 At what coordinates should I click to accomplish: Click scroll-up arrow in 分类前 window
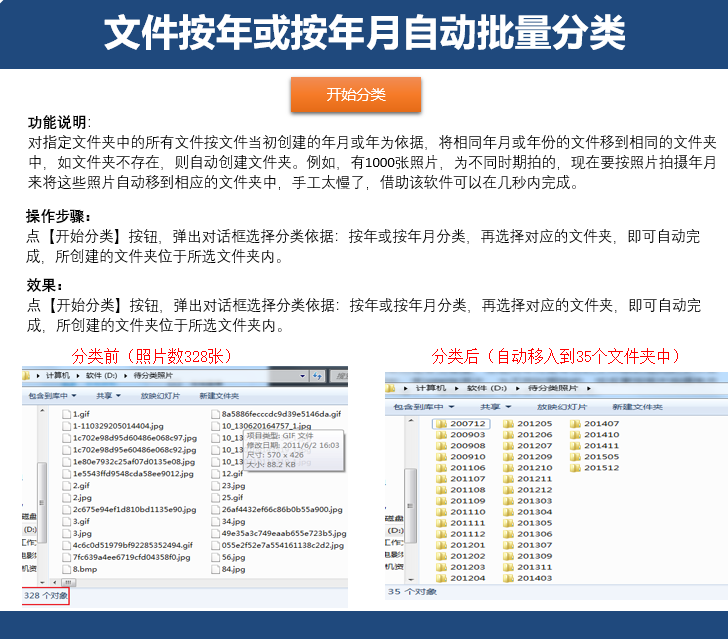[42, 411]
